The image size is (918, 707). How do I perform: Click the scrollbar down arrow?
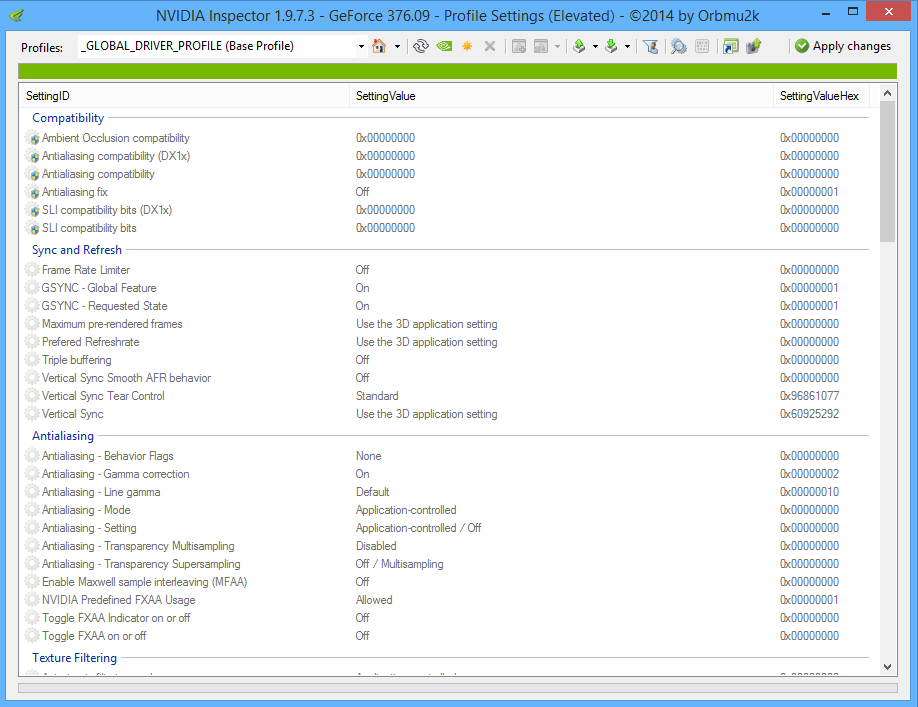888,667
